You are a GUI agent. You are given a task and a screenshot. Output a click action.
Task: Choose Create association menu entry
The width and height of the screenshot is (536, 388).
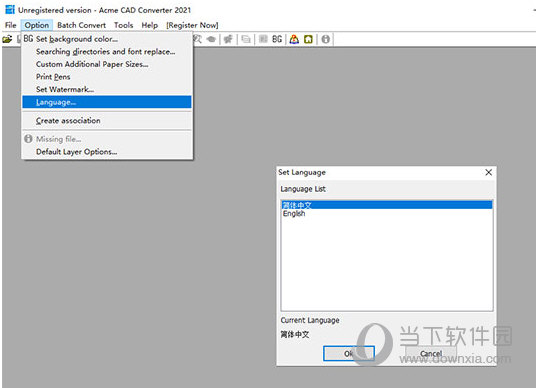pos(107,121)
